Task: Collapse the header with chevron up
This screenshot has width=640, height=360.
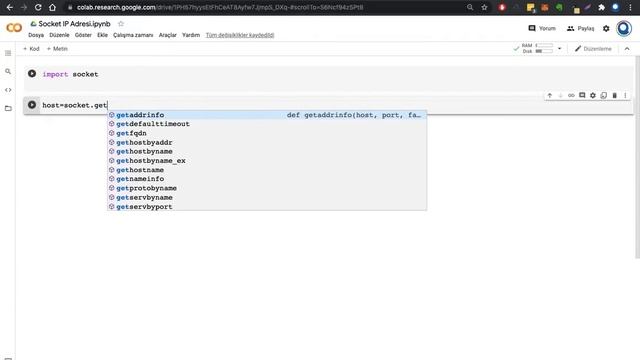Action: tap(627, 49)
